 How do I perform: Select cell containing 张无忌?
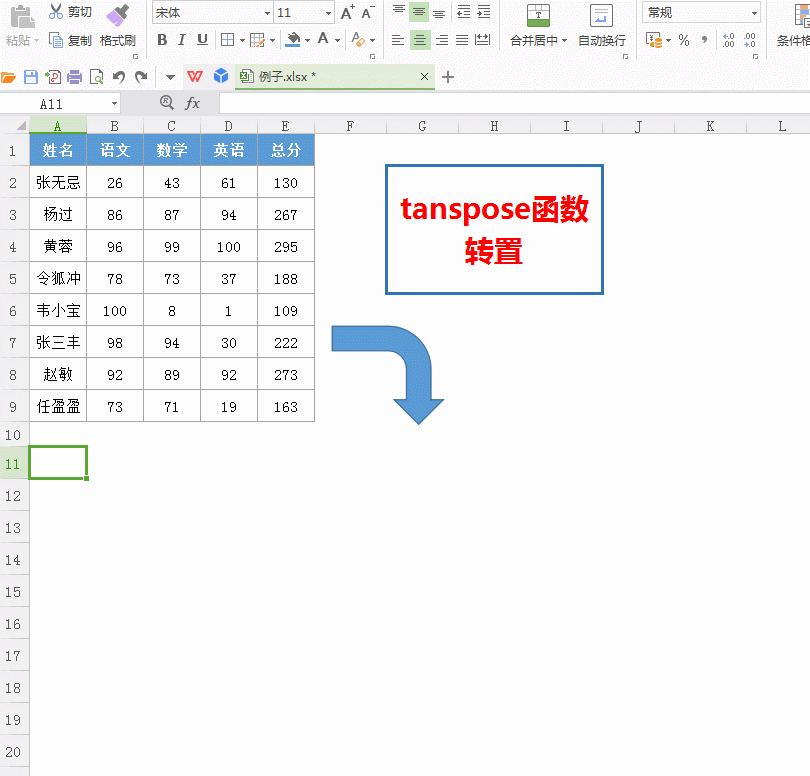click(x=58, y=182)
